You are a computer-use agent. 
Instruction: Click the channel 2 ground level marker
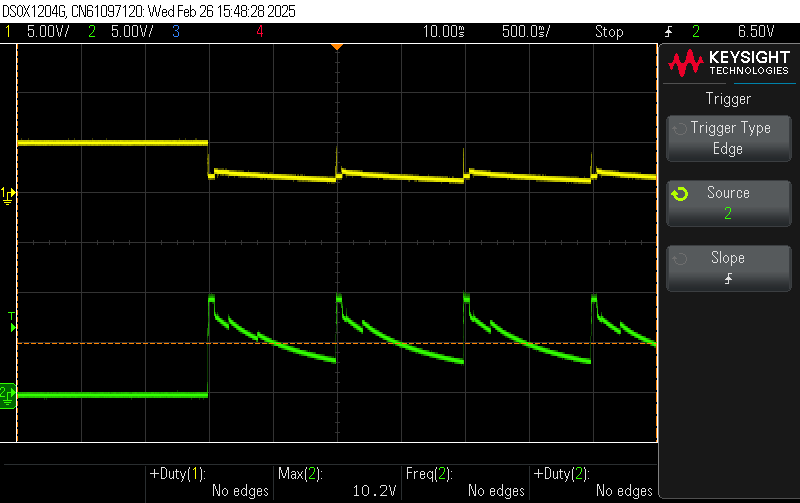click(x=8, y=396)
